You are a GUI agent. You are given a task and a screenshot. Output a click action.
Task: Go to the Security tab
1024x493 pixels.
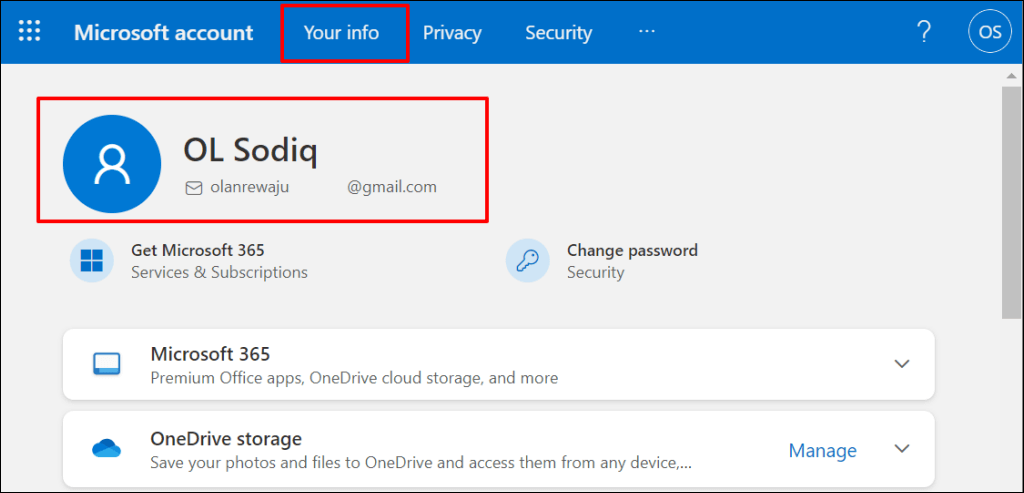click(x=558, y=33)
